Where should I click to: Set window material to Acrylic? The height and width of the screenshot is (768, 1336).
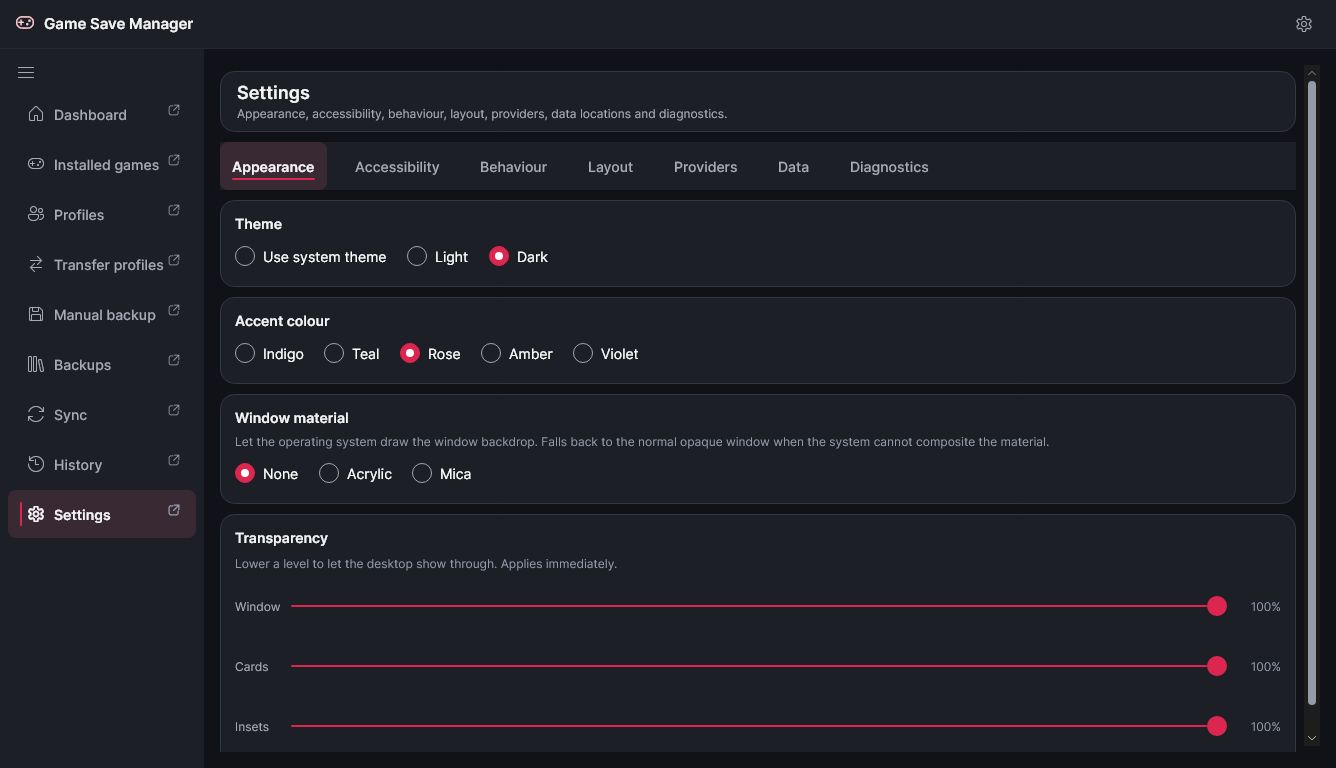(355, 474)
